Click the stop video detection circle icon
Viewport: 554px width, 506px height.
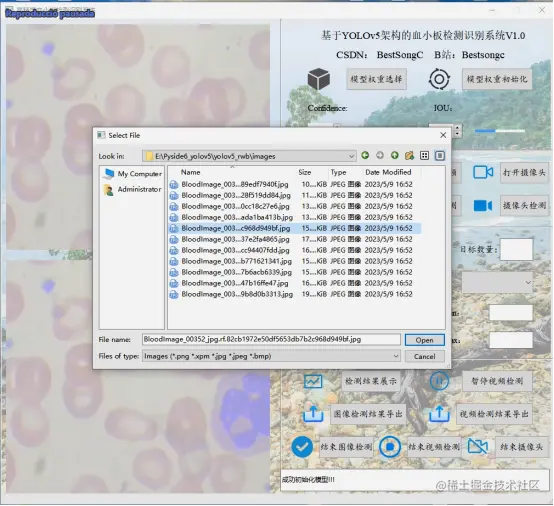tap(390, 447)
